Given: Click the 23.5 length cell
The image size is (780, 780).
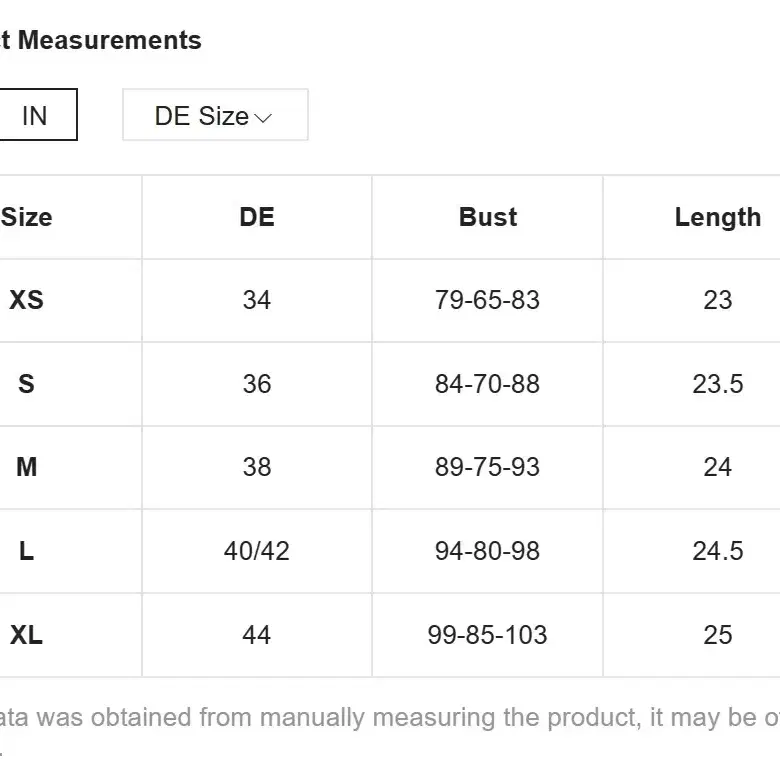Looking at the screenshot, I should [x=717, y=384].
